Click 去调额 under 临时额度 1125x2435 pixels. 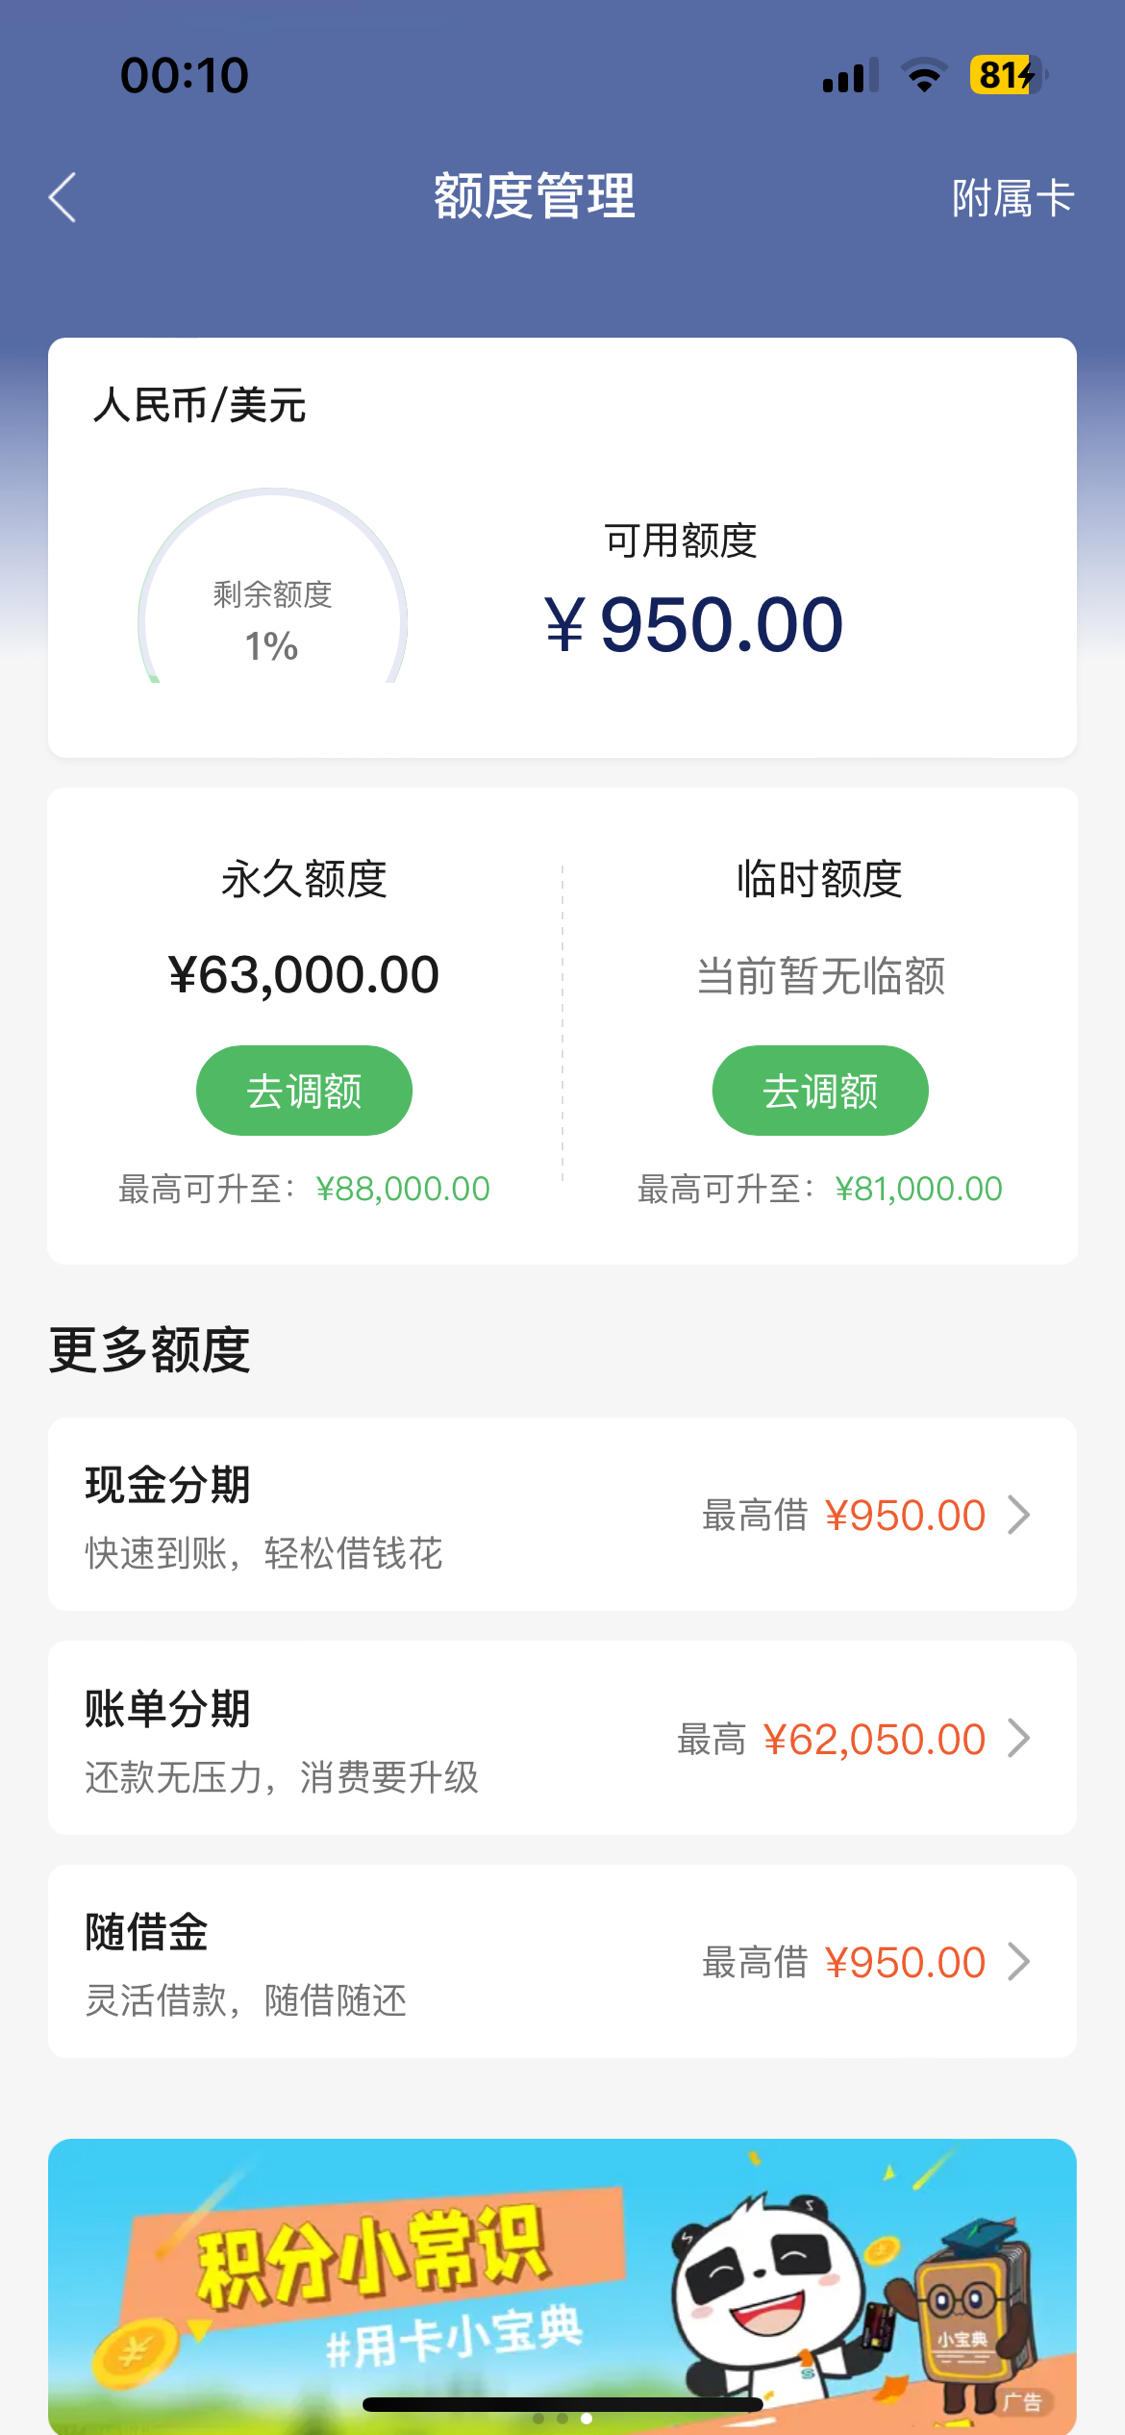[820, 1090]
